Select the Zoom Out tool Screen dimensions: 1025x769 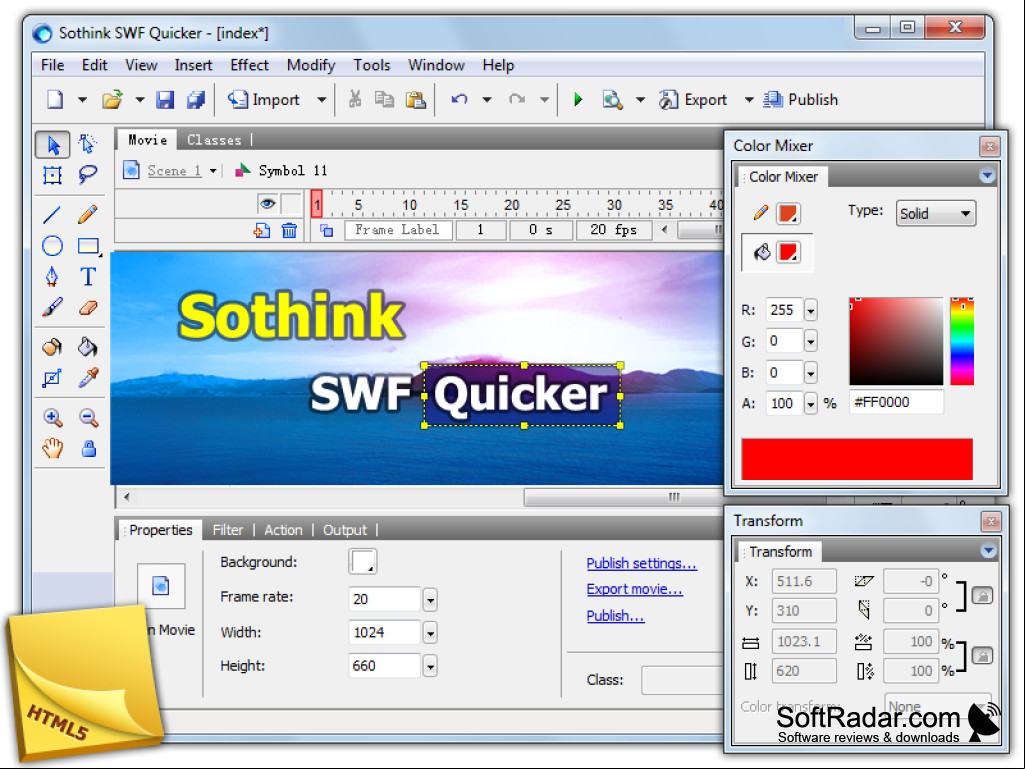pyautogui.click(x=89, y=417)
